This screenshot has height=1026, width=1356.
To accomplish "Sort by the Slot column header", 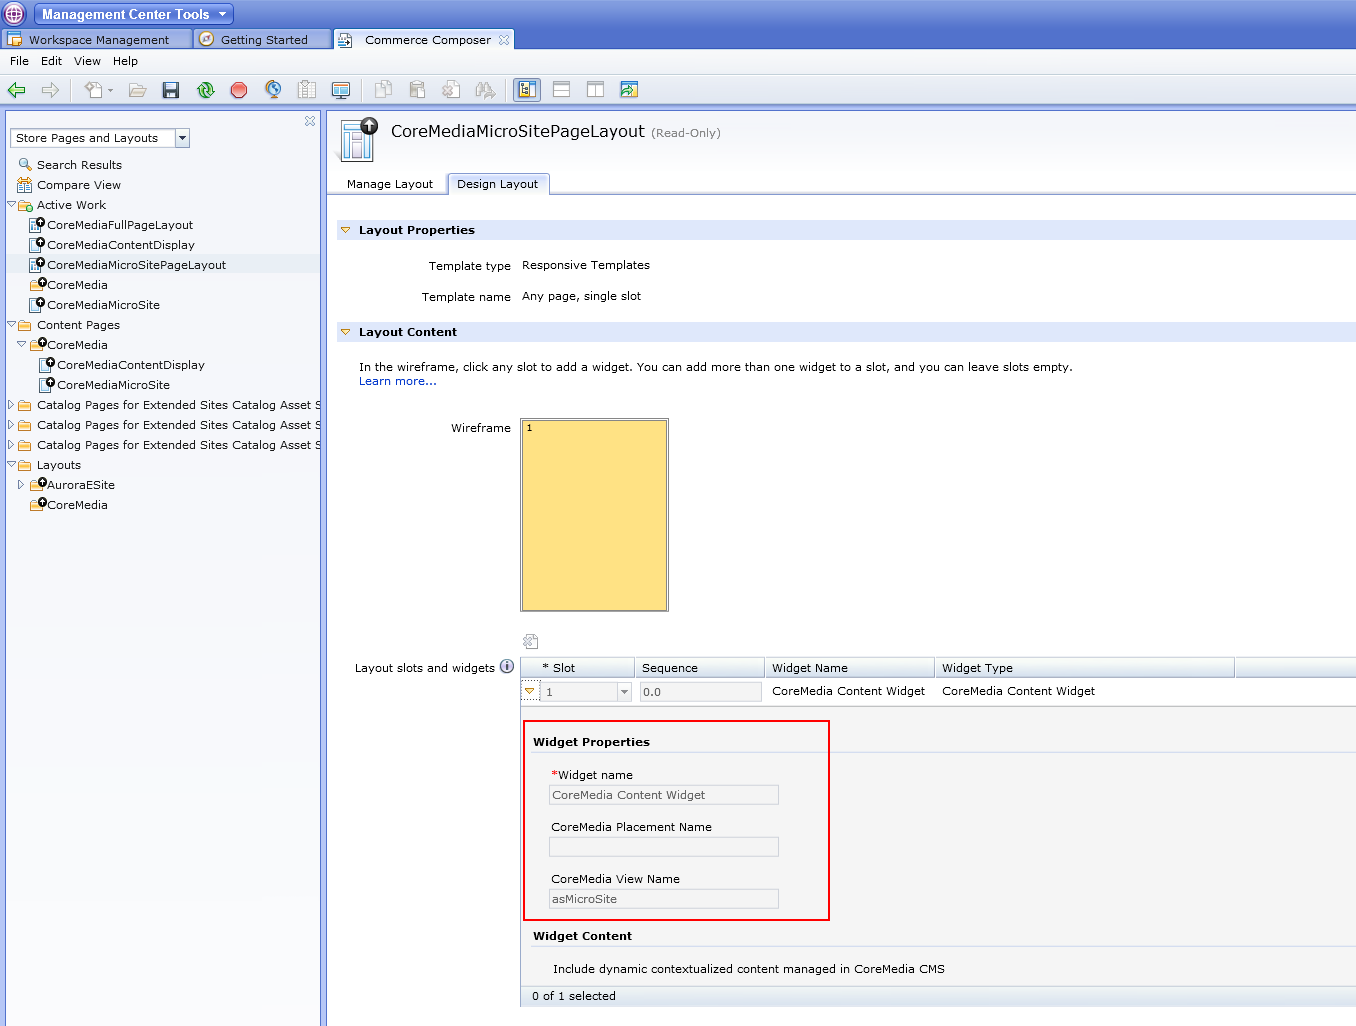I will [578, 668].
